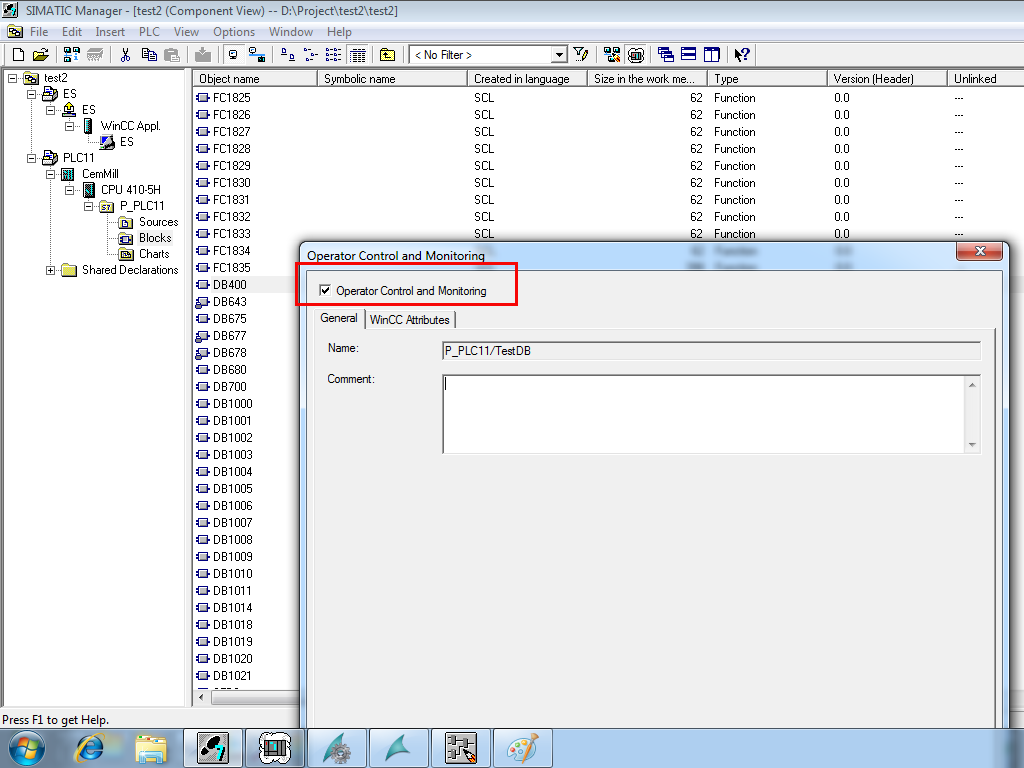This screenshot has height=768, width=1024.
Task: Click the Copy toolbar icon
Action: tap(149, 55)
